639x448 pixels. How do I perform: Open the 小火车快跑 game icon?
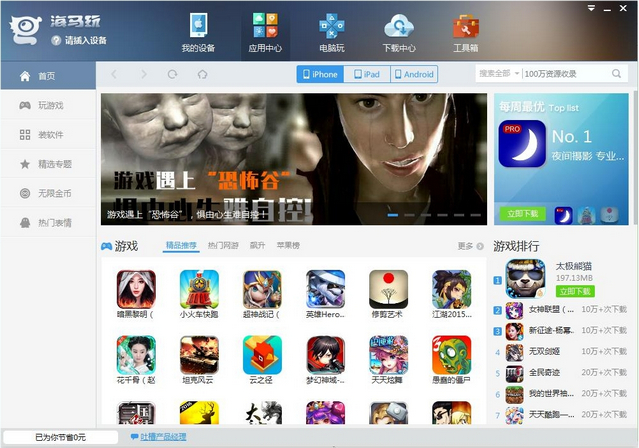tap(199, 289)
